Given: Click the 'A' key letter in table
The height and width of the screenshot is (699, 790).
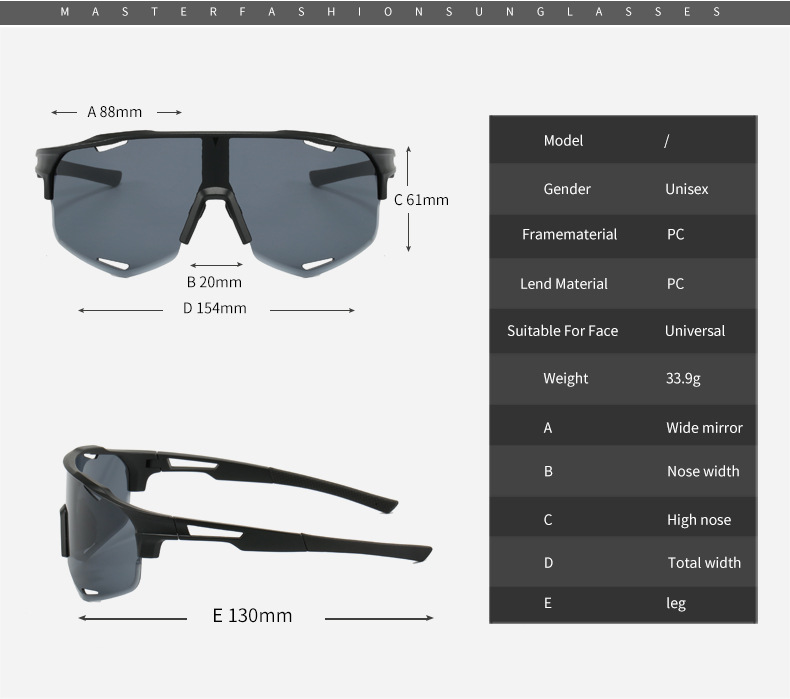Looking at the screenshot, I should 548,428.
